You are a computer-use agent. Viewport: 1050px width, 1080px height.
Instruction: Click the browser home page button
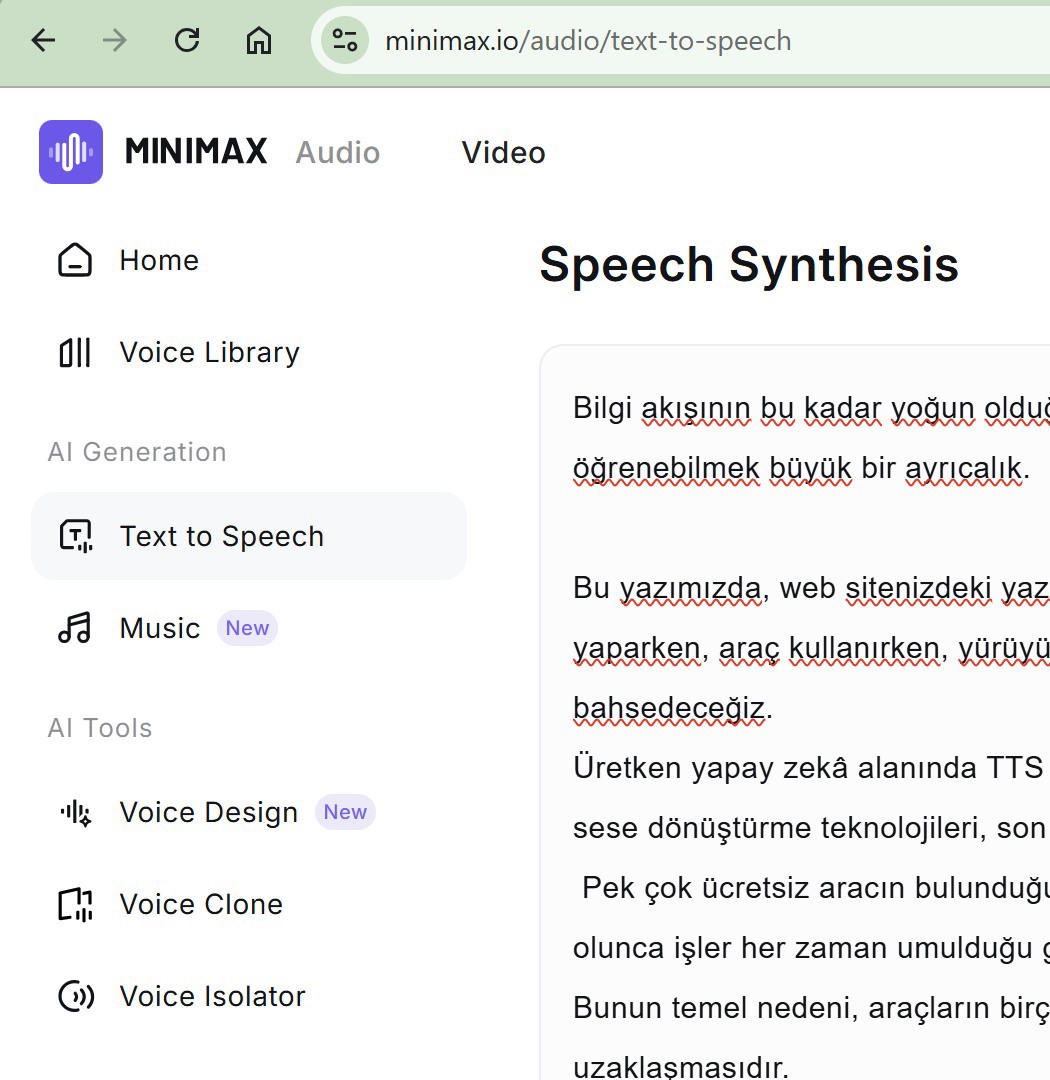[259, 40]
